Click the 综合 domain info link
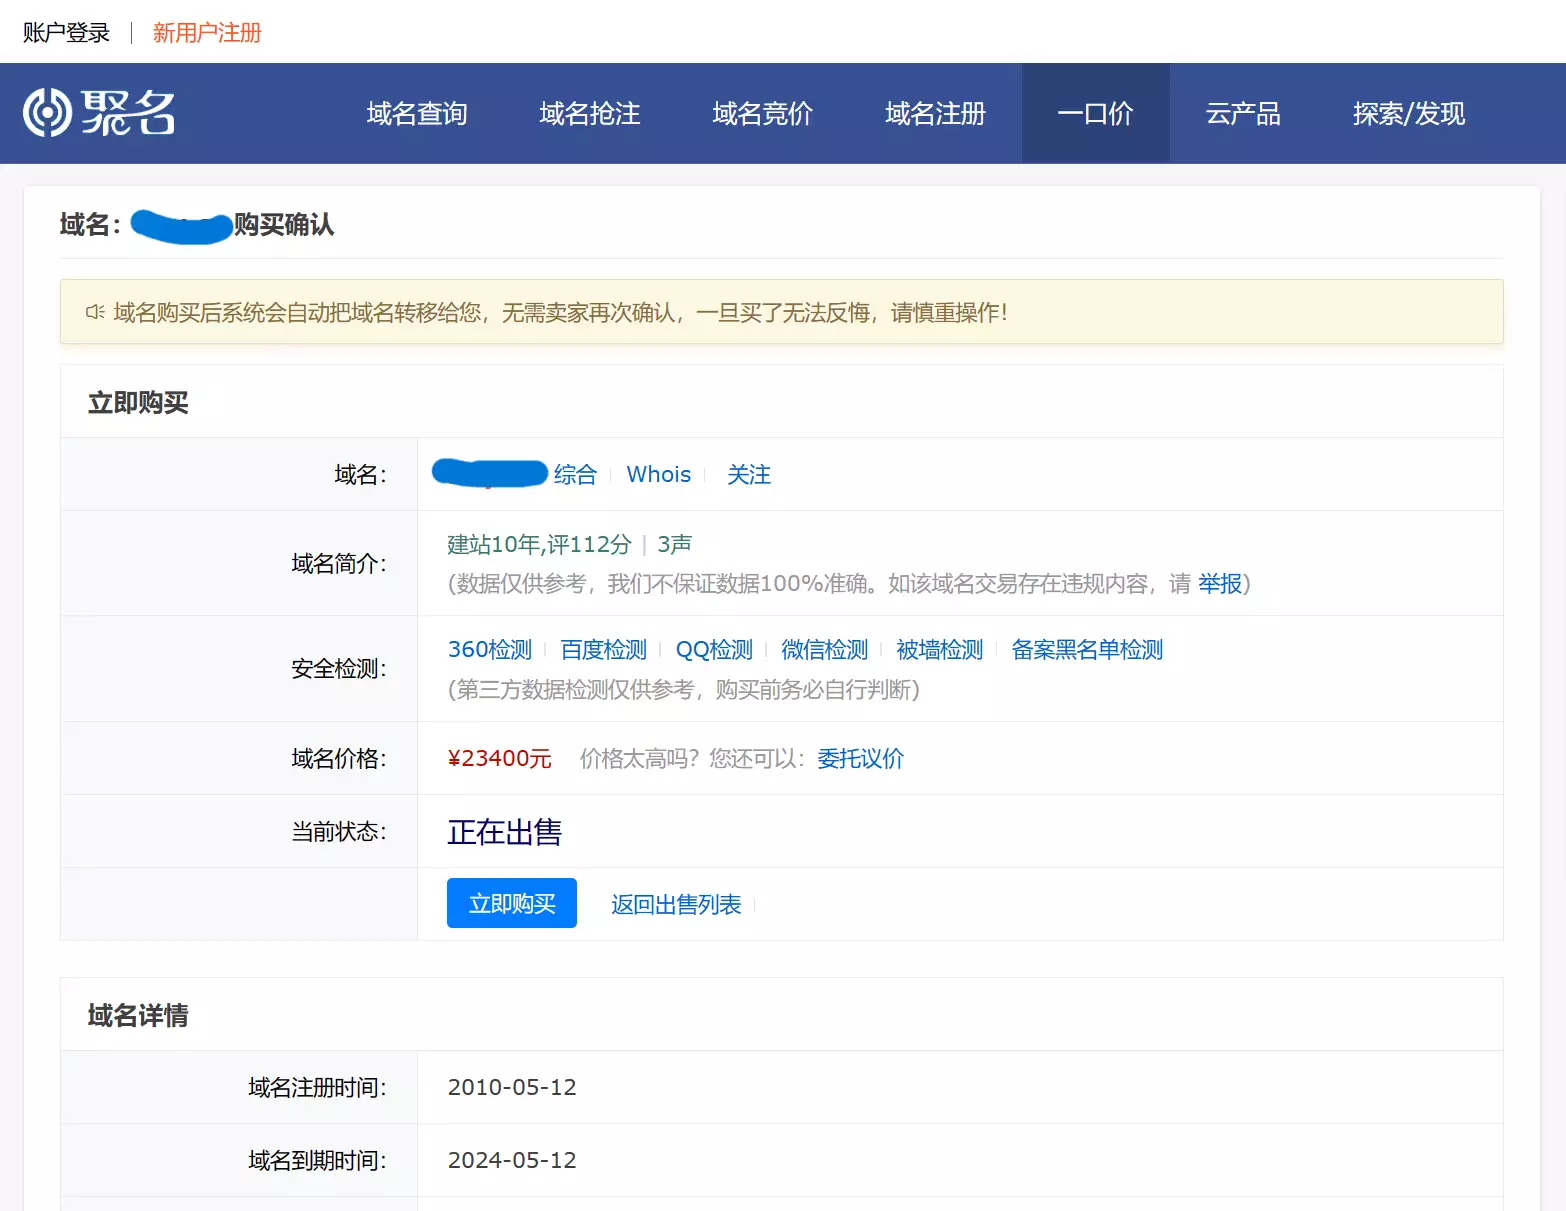 click(x=575, y=474)
